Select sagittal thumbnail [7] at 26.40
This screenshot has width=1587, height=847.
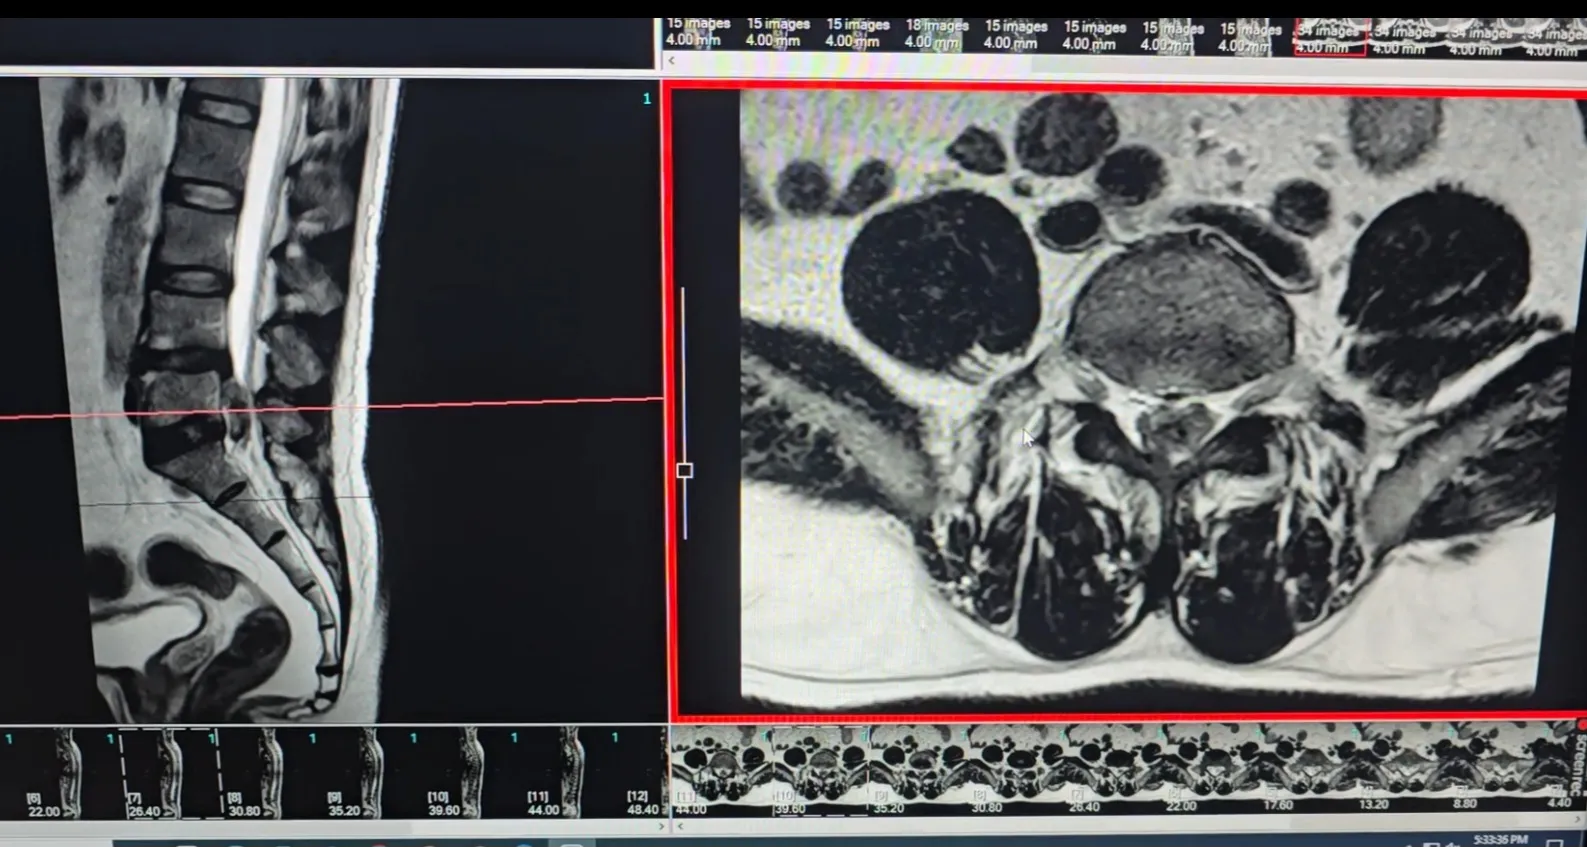(170, 773)
